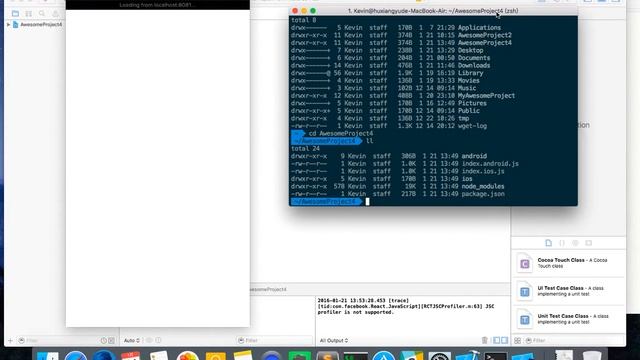Toggle the source-control status filter icon
This screenshot has height=360, width=640.
111,340
